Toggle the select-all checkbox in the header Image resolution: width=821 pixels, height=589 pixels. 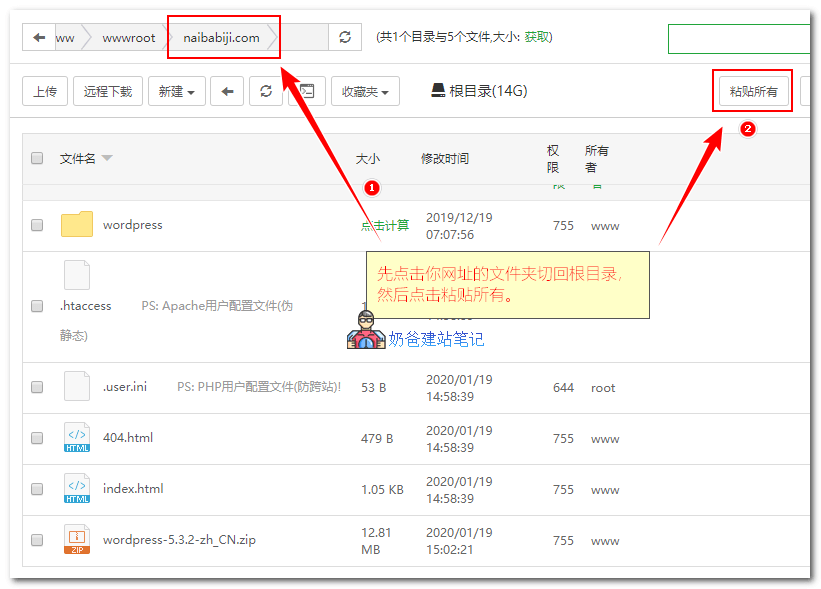point(37,157)
